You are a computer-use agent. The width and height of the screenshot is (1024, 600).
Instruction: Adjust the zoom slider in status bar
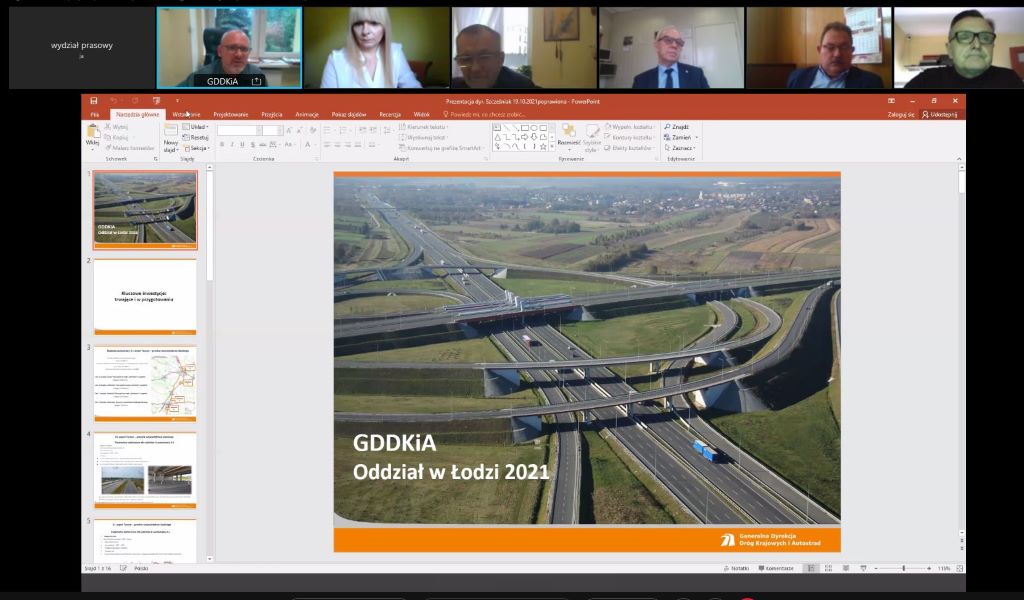coord(903,569)
